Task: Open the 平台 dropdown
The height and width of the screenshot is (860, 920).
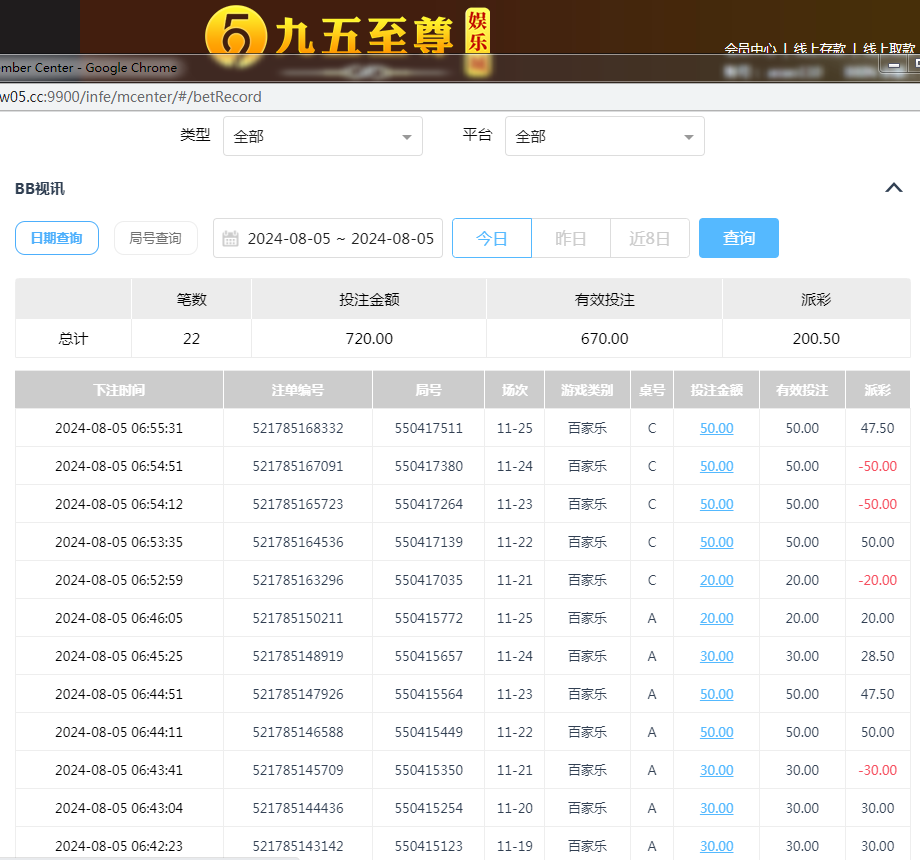Action: tap(604, 136)
